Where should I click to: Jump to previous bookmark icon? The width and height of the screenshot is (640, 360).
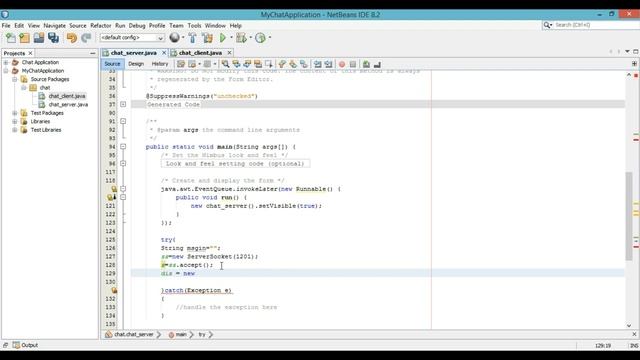pos(282,64)
